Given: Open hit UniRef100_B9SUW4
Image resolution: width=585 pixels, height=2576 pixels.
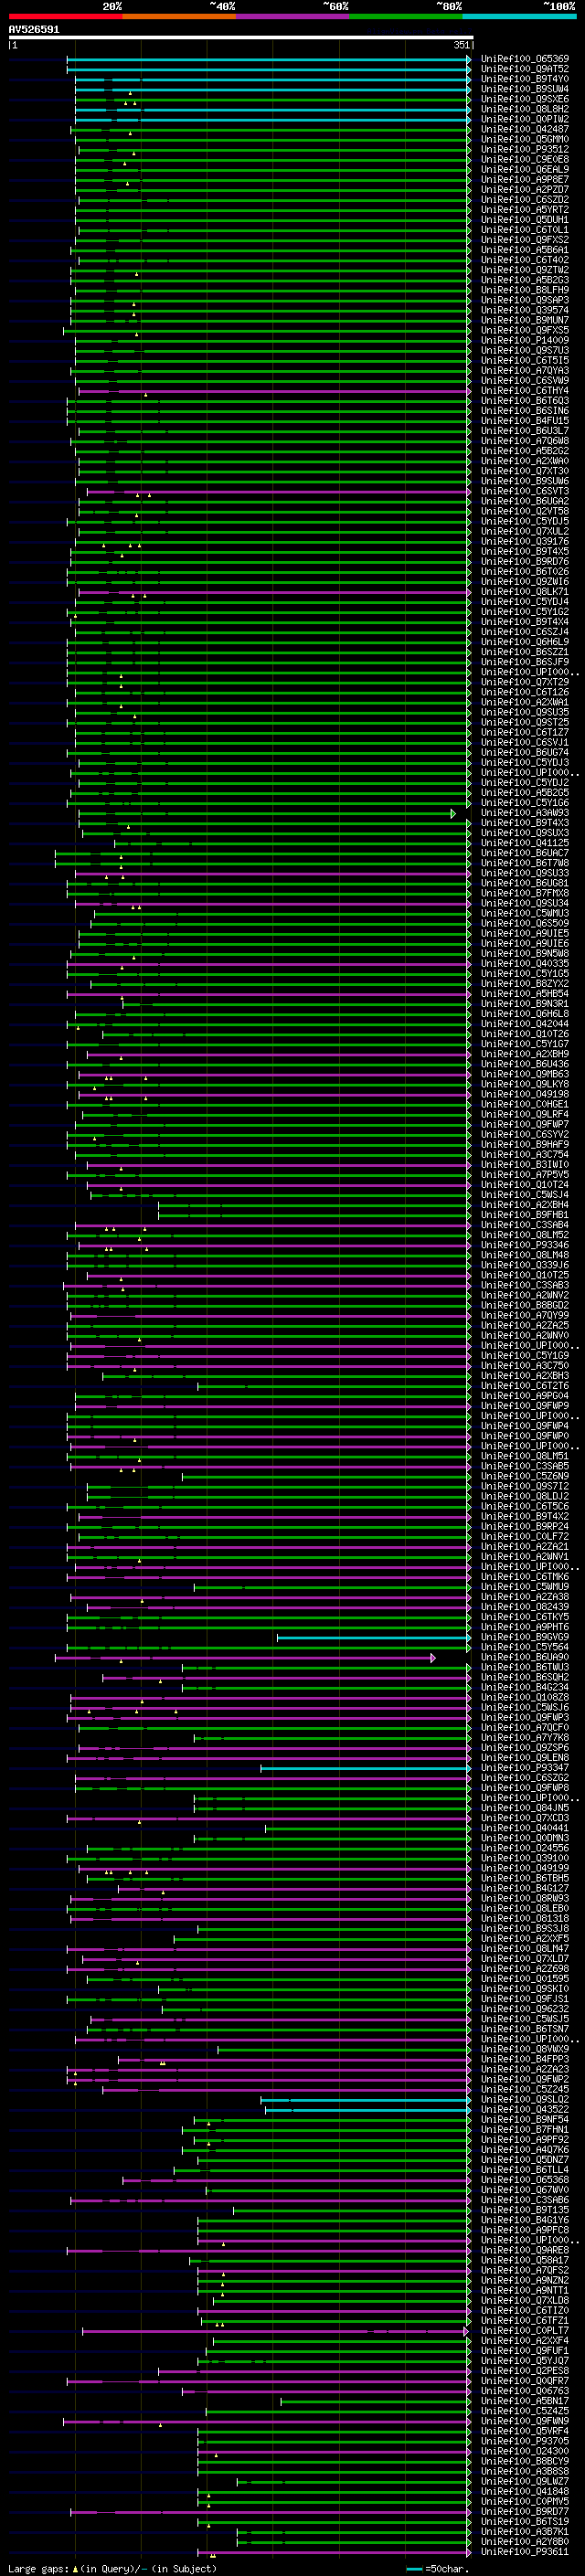Looking at the screenshot, I should click(524, 89).
